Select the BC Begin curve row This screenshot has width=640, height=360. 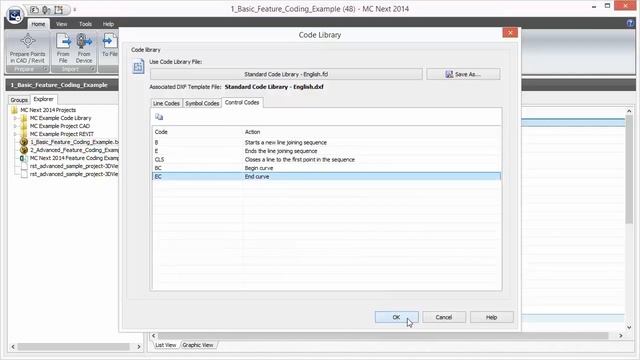coord(326,168)
